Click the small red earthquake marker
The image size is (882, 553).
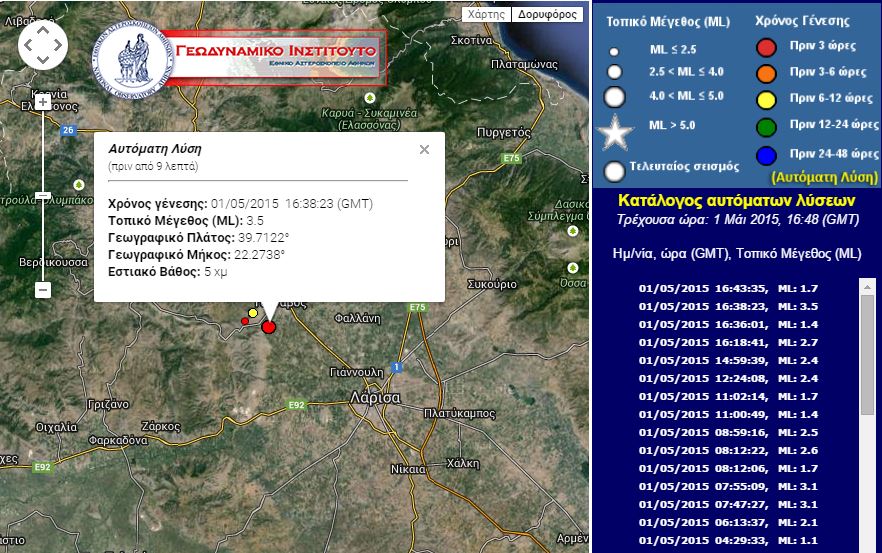[245, 321]
